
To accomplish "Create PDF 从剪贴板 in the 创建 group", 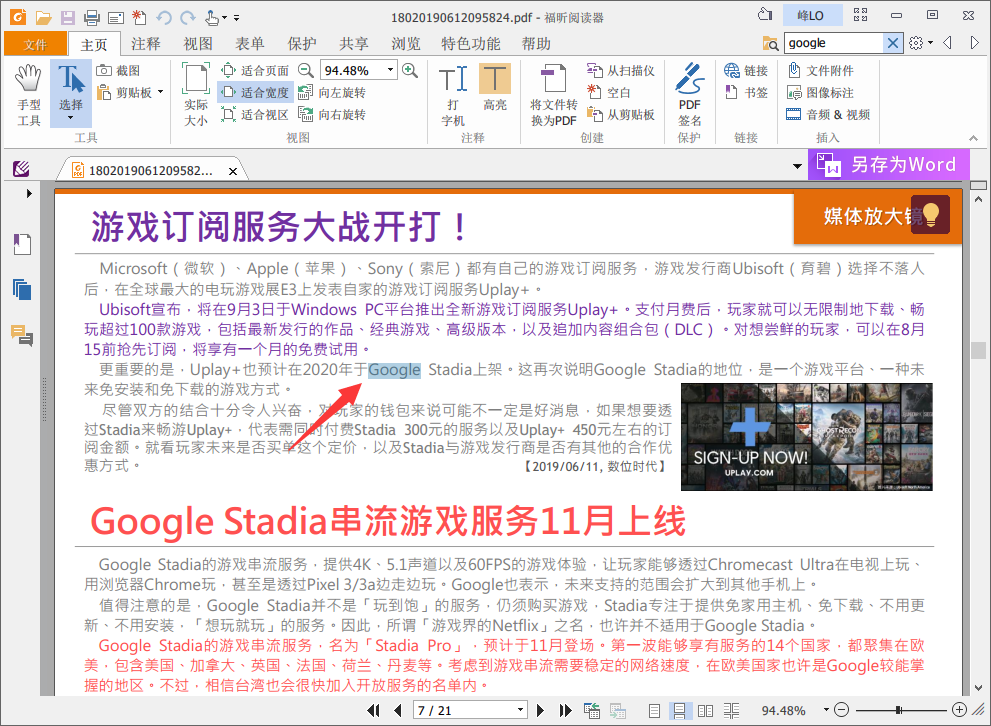I will point(621,115).
